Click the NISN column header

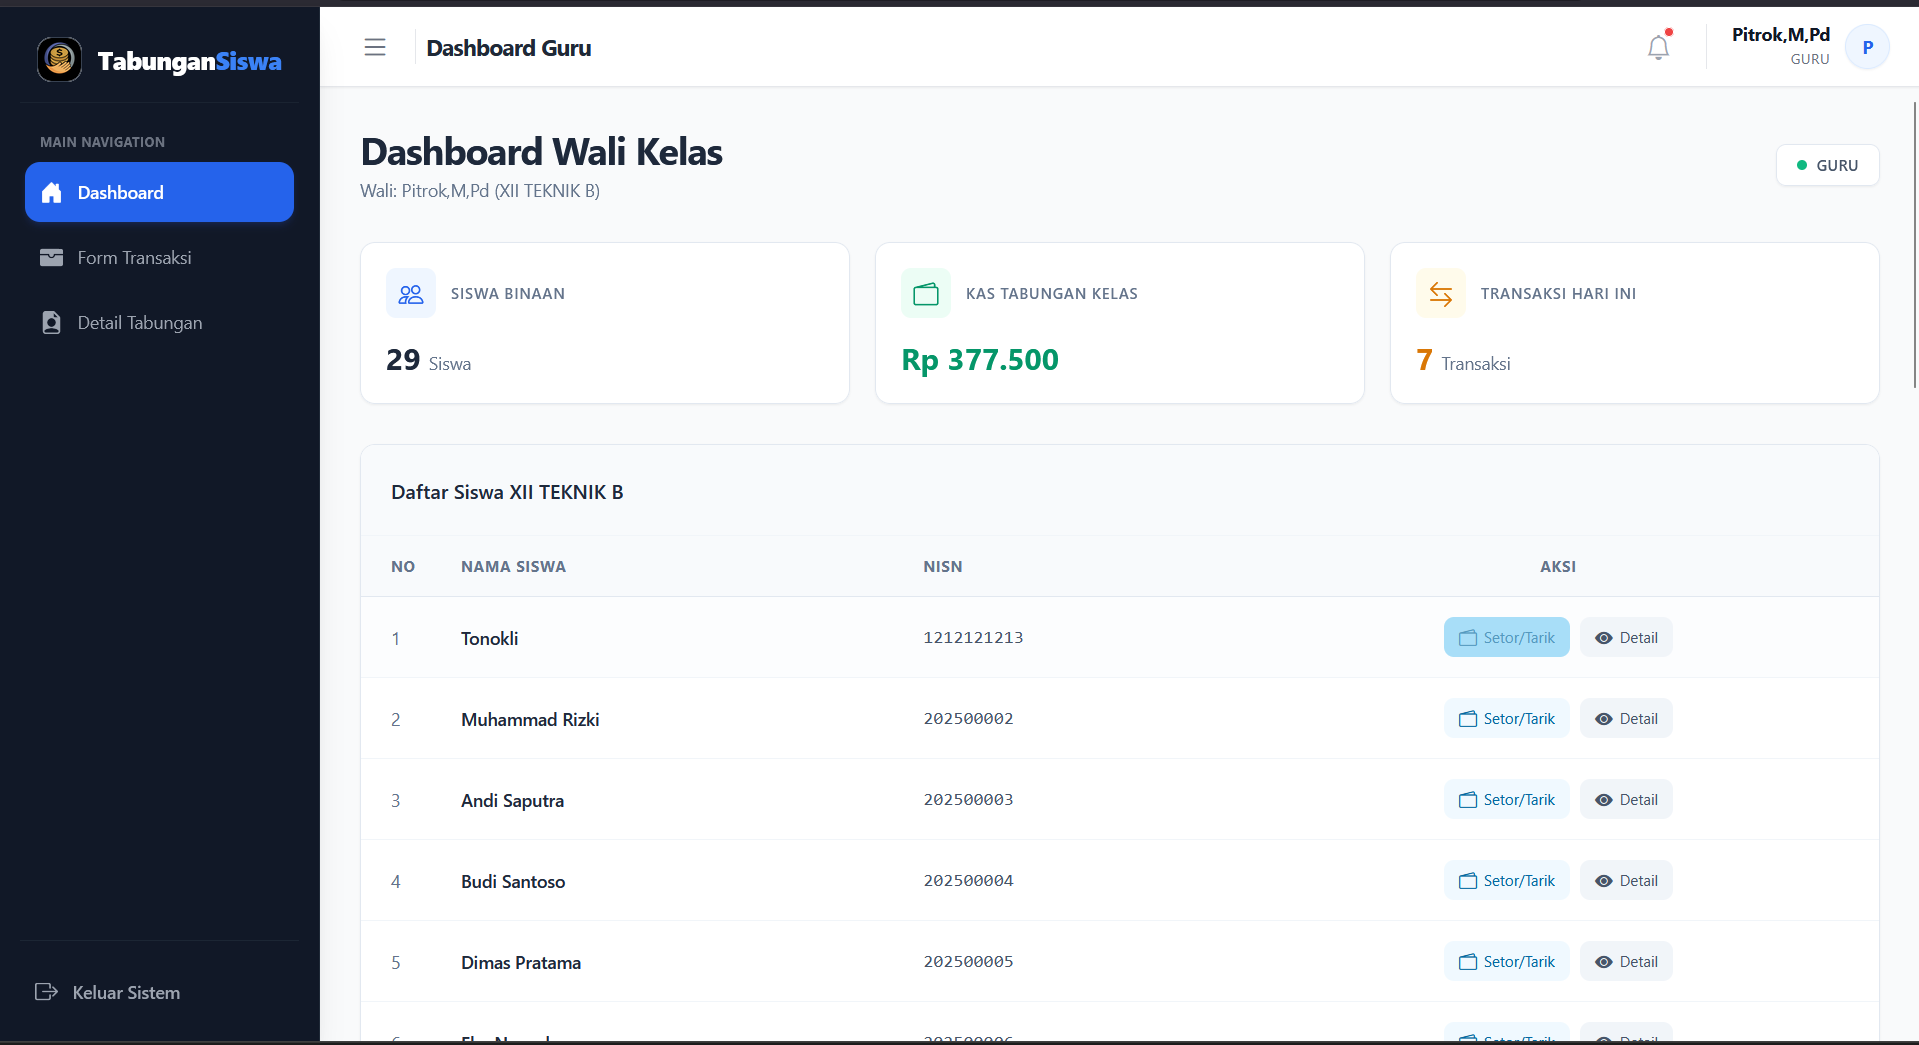[942, 566]
